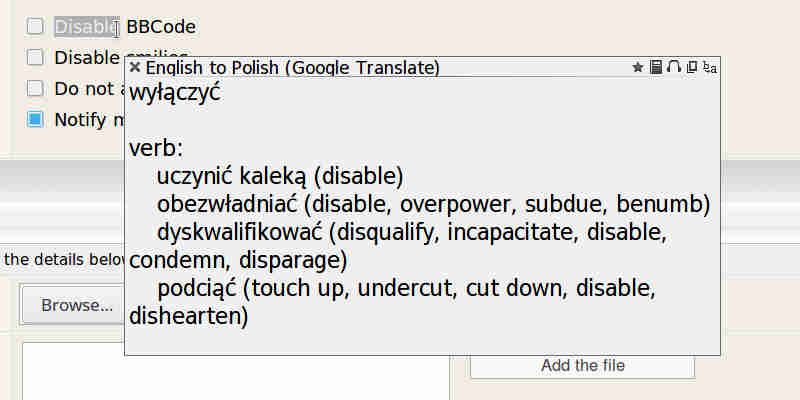Screen dimensions: 800x400
Task: Uncheck the Notify me checkbox
Action: pos(35,119)
